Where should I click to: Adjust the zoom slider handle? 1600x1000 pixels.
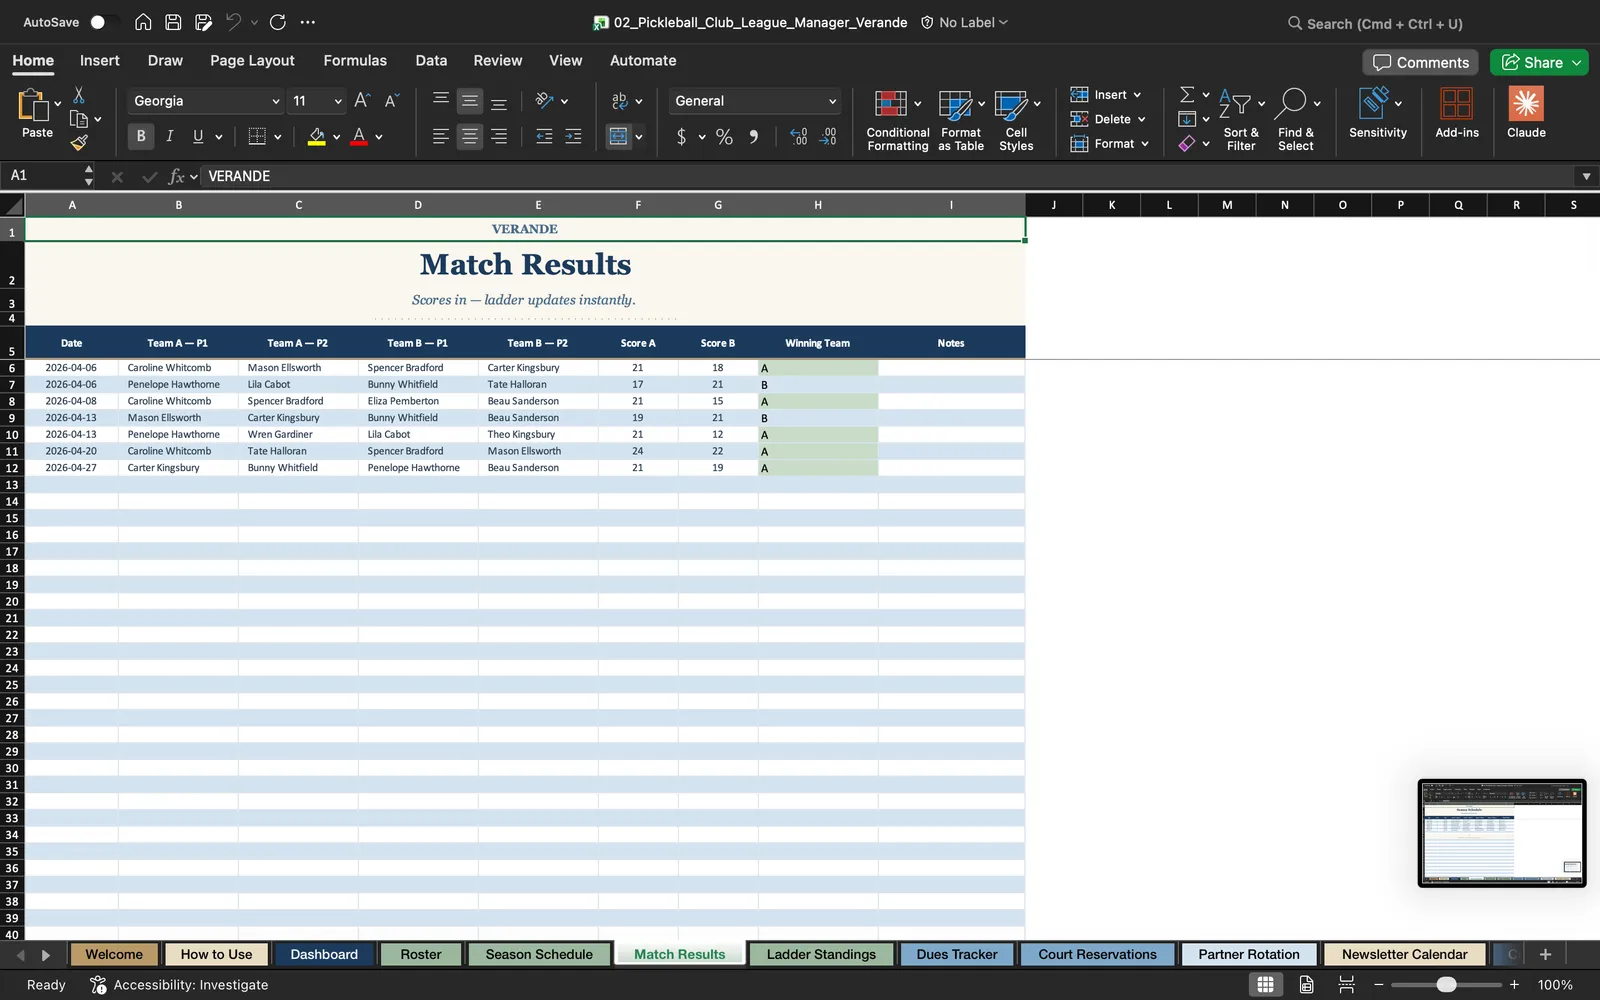1446,985
